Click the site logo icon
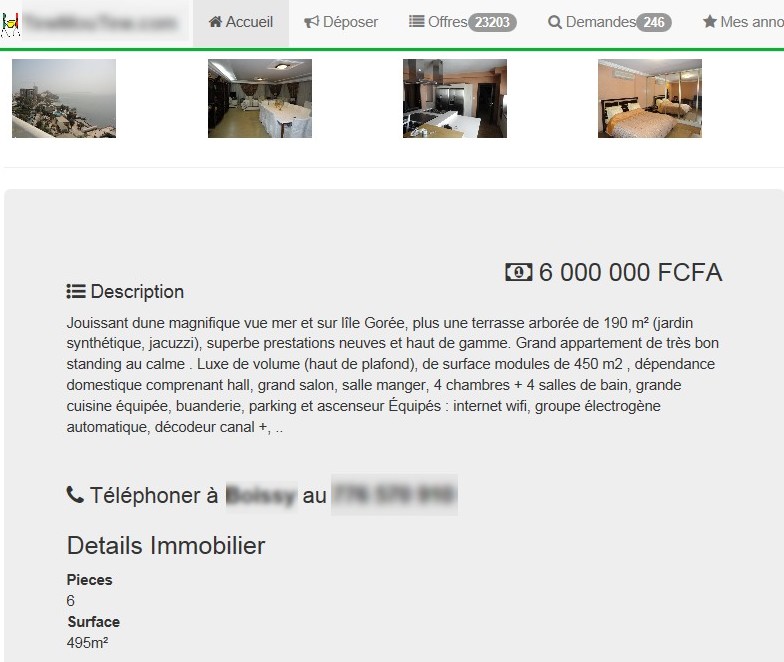The height and width of the screenshot is (662, 784). pos(10,24)
